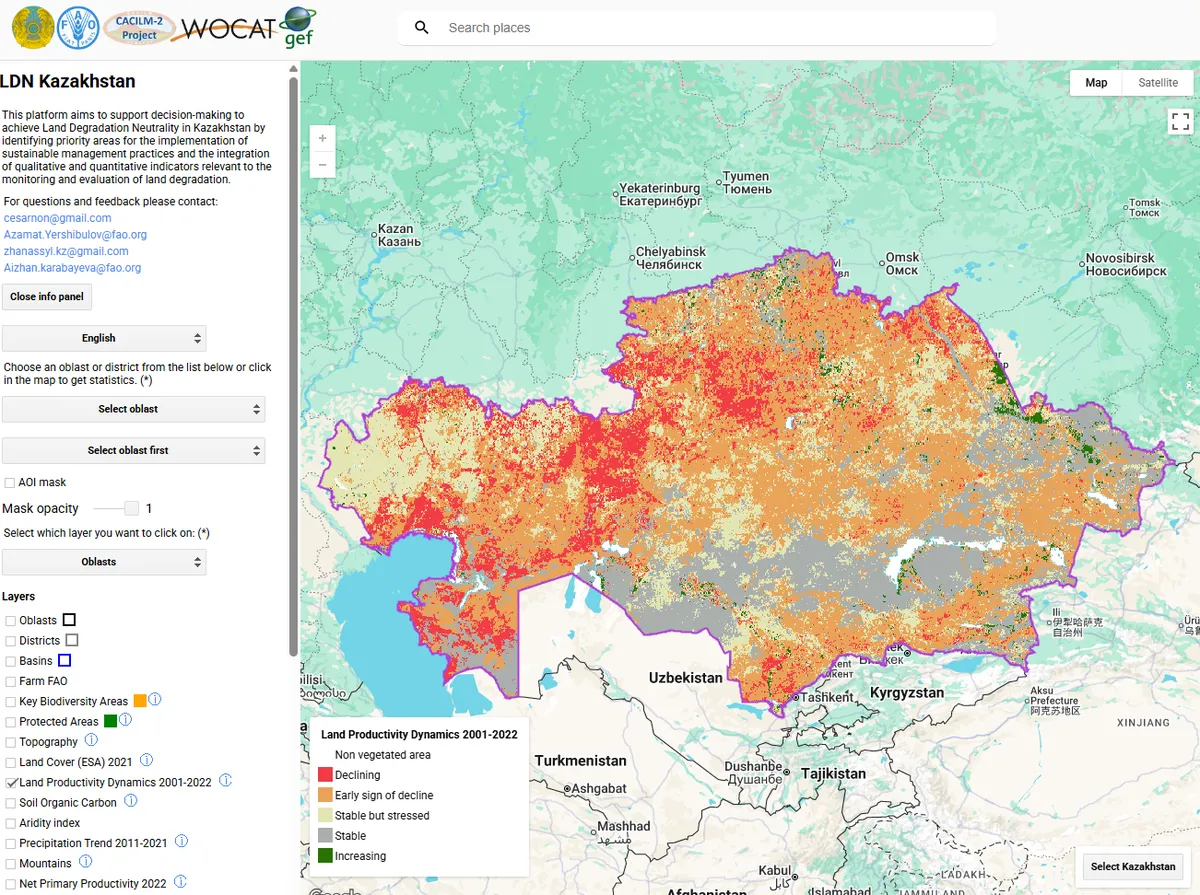Click the Select Kazakhstan button
Image resolution: width=1200 pixels, height=895 pixels.
(x=1133, y=867)
